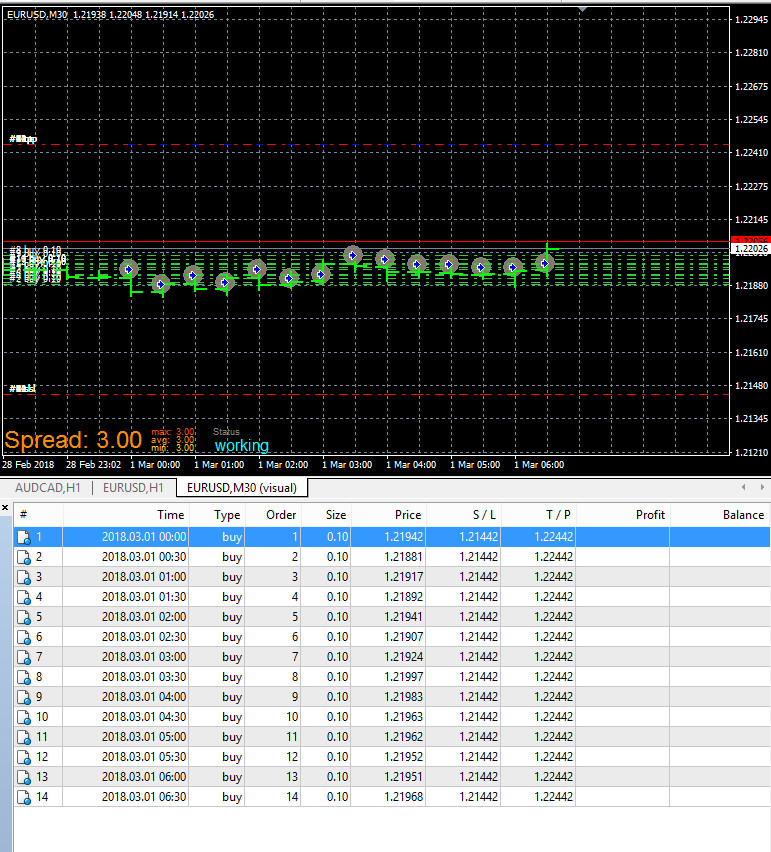Sort table by Order column header
The image size is (771, 852).
pos(273,515)
